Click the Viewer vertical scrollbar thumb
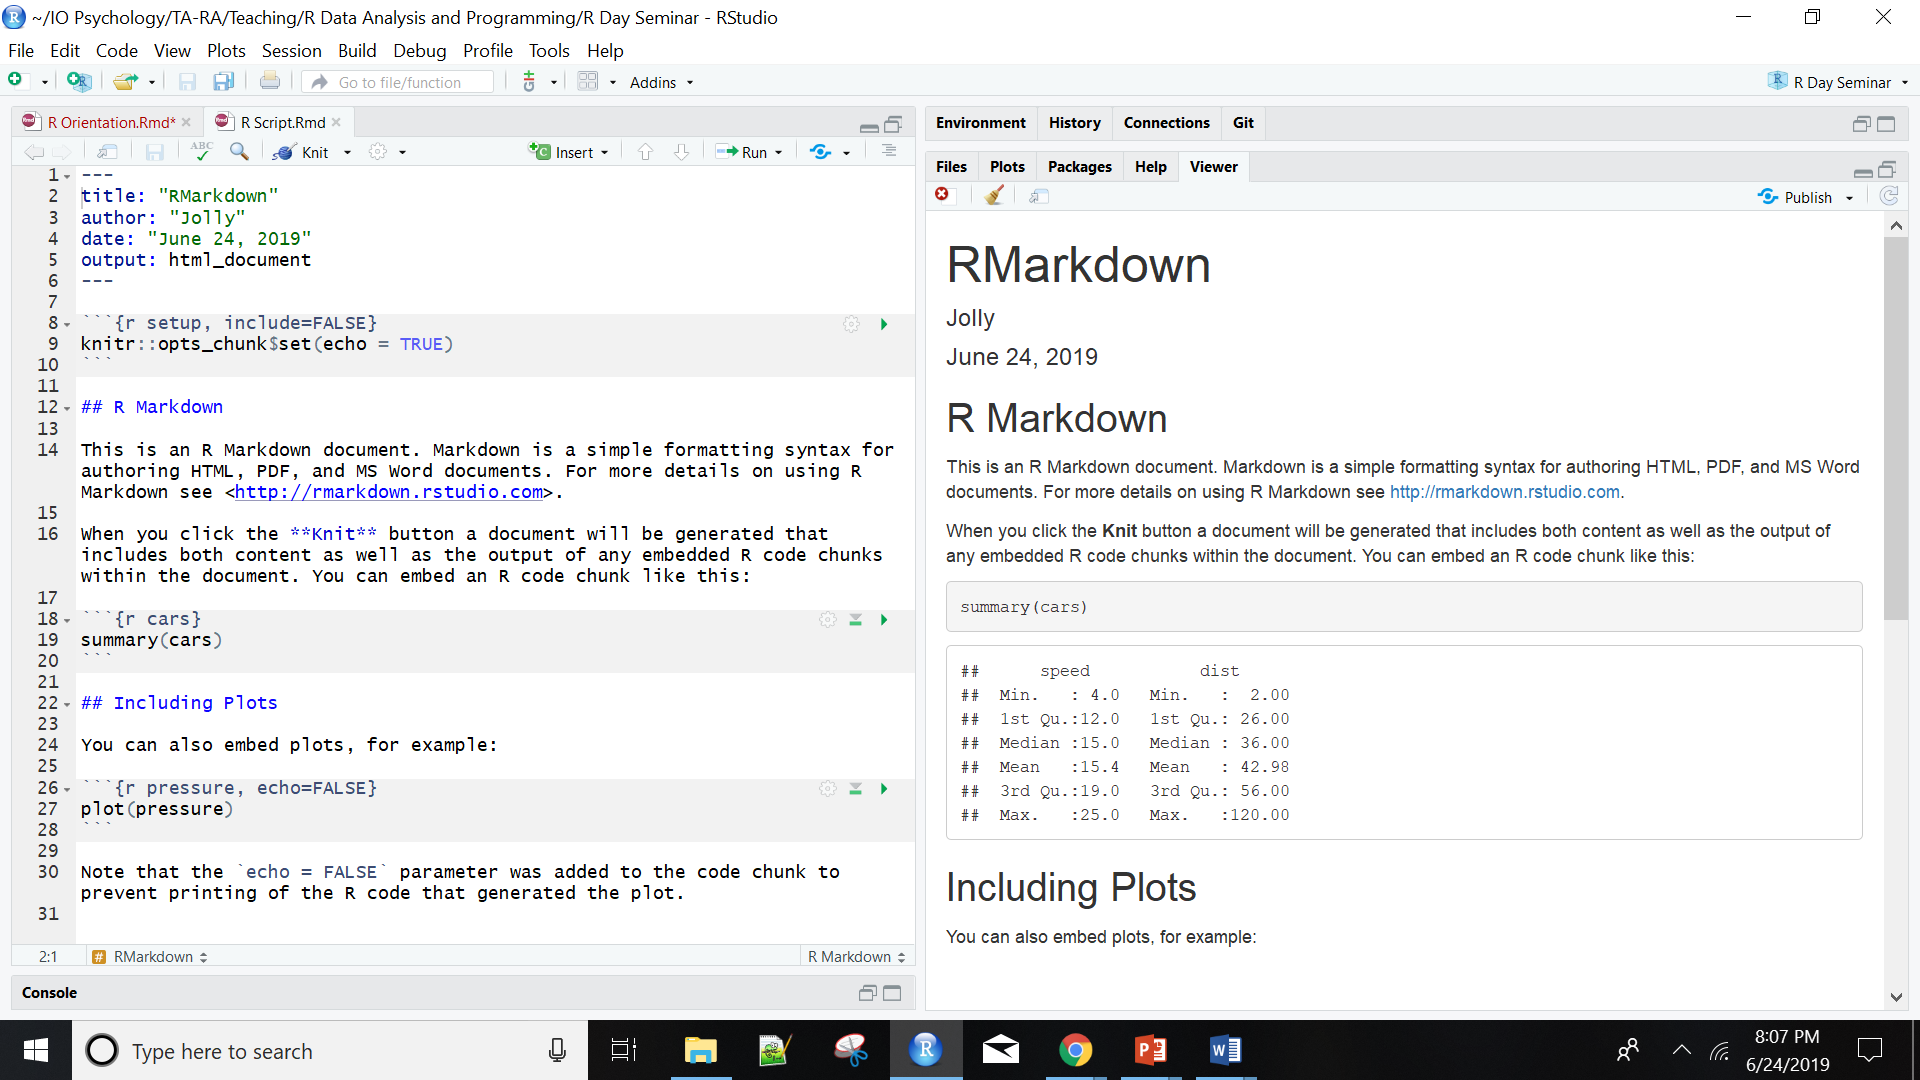1920x1080 pixels. (x=1895, y=428)
